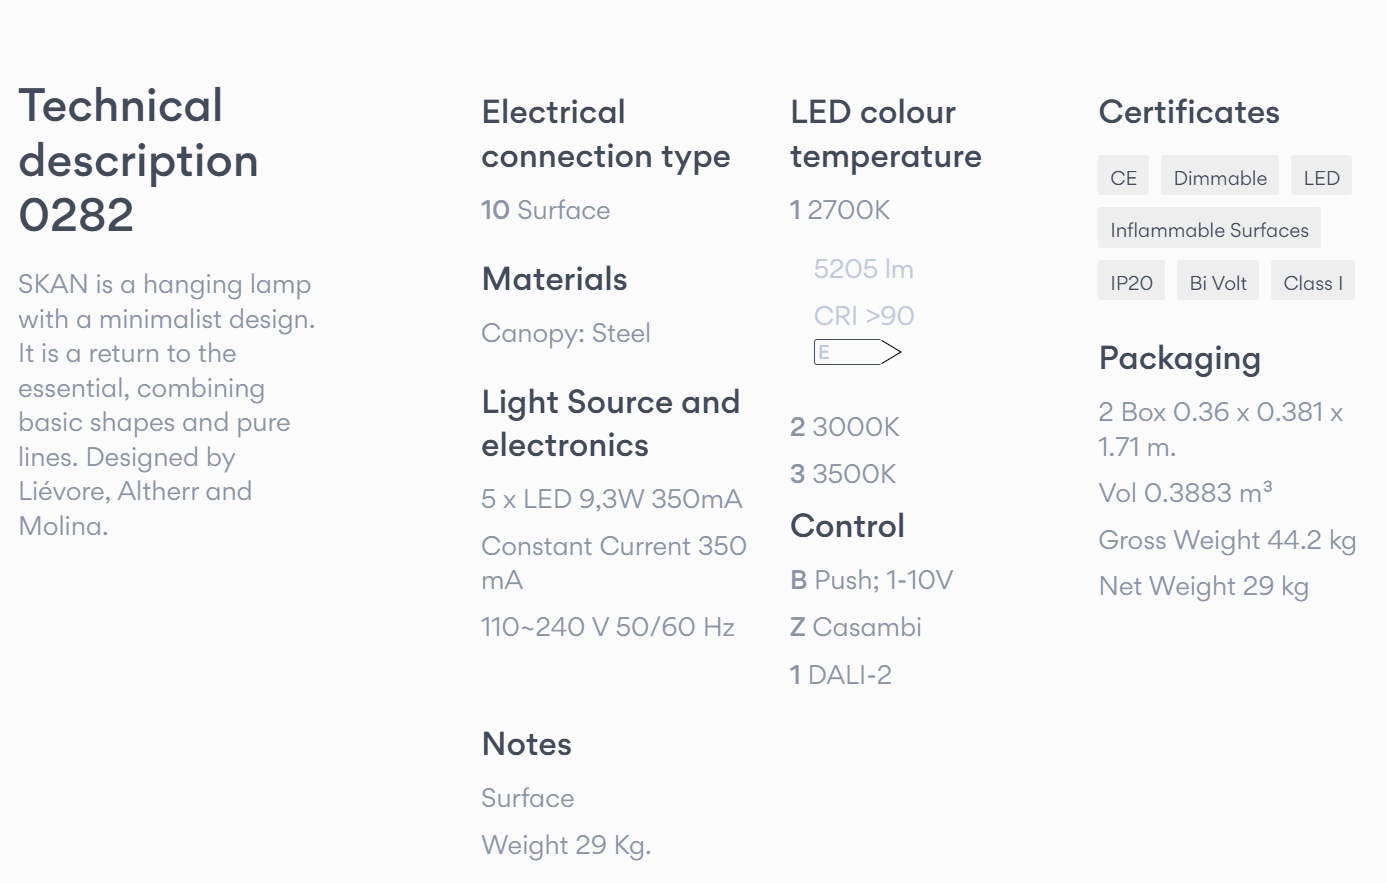Click the LED colour temperature heading
The height and width of the screenshot is (883, 1387).
(886, 134)
